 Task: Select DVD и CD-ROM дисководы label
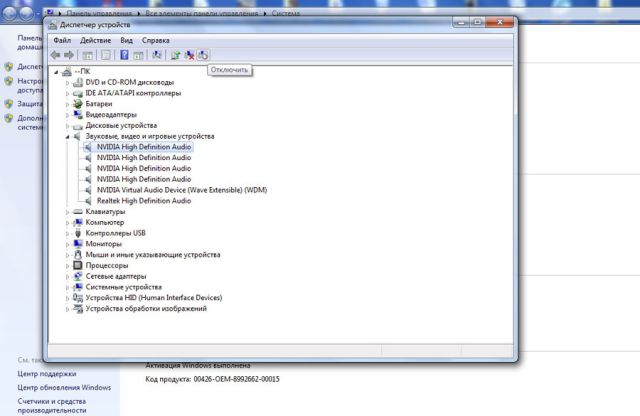click(x=130, y=82)
